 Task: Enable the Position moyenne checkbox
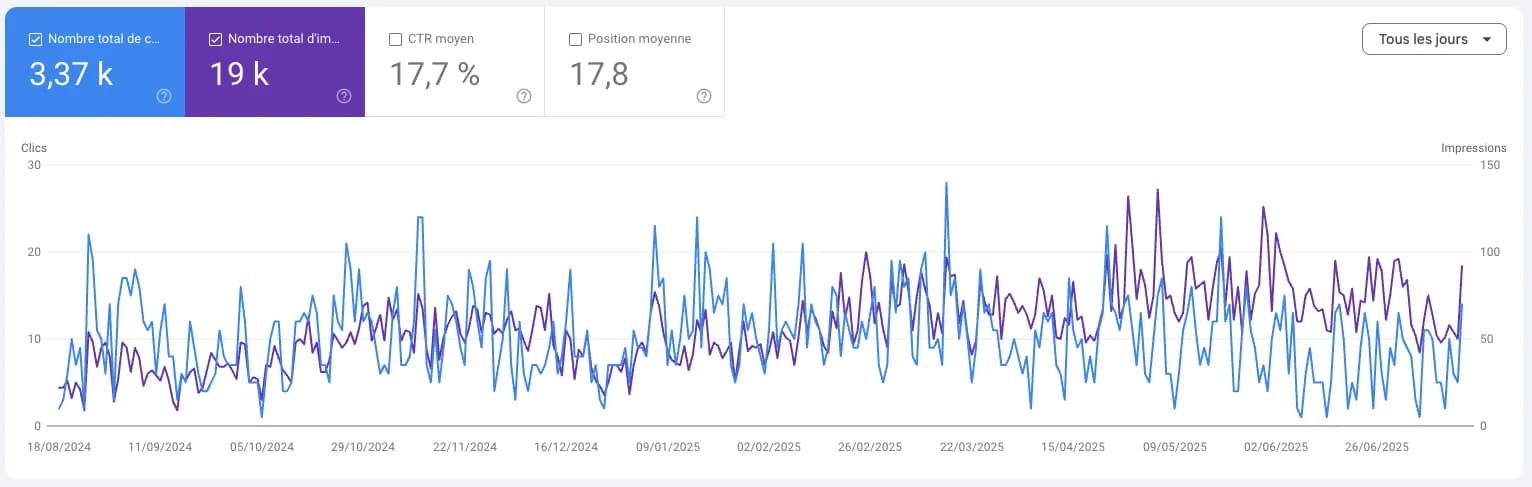[x=575, y=39]
